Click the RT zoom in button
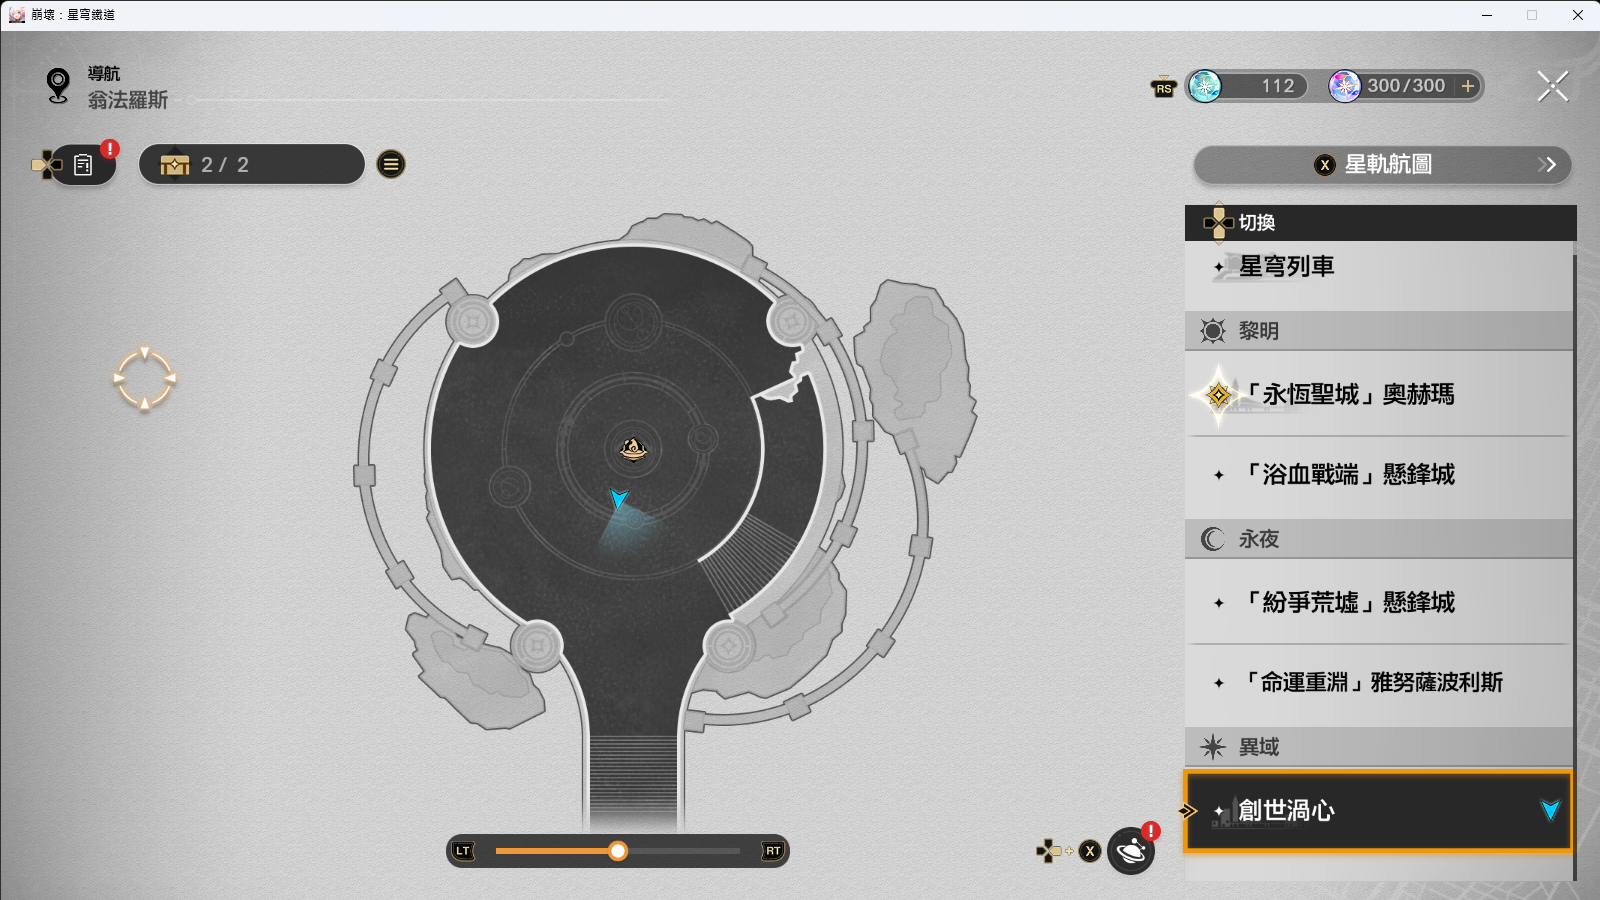Image resolution: width=1600 pixels, height=900 pixels. (773, 851)
